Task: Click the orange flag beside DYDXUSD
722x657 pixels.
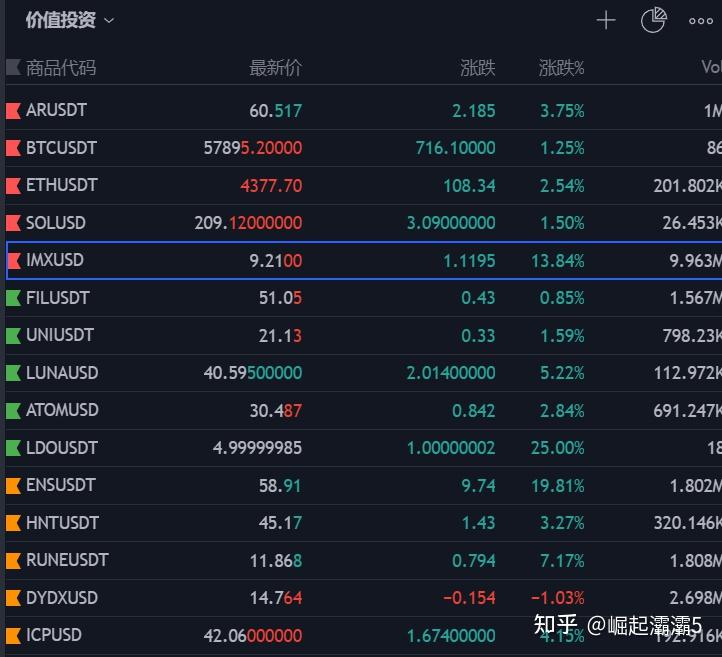Action: click(x=13, y=598)
